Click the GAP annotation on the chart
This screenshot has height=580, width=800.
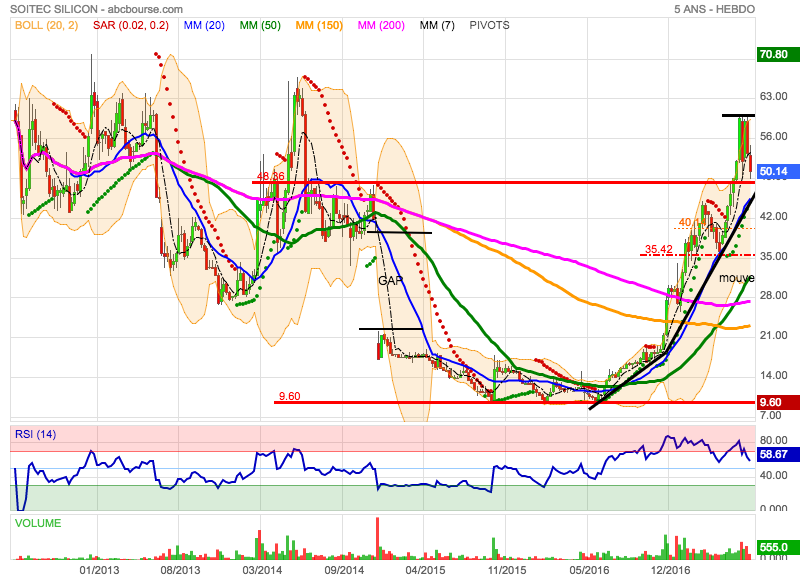[390, 281]
